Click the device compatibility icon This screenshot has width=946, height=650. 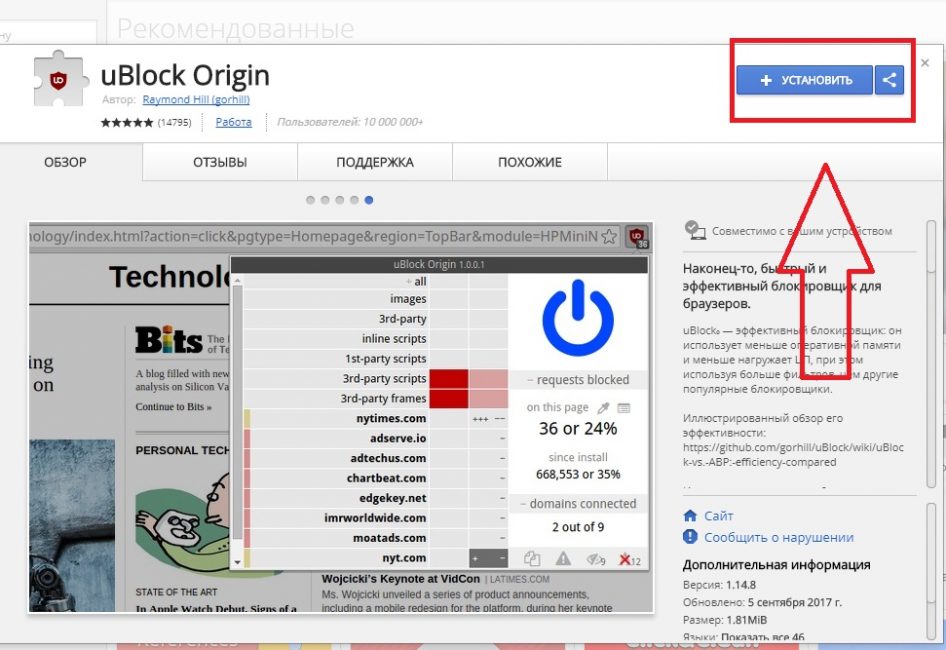(695, 230)
